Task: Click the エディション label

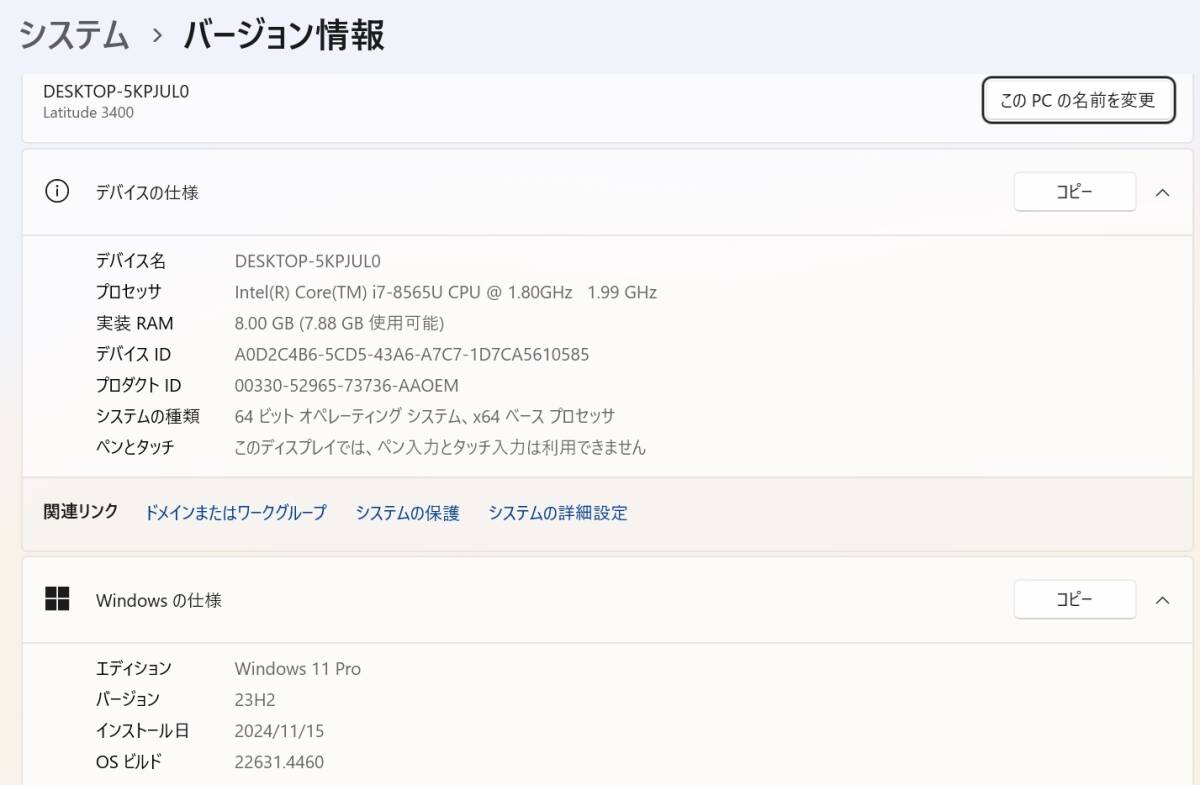Action: click(x=133, y=668)
